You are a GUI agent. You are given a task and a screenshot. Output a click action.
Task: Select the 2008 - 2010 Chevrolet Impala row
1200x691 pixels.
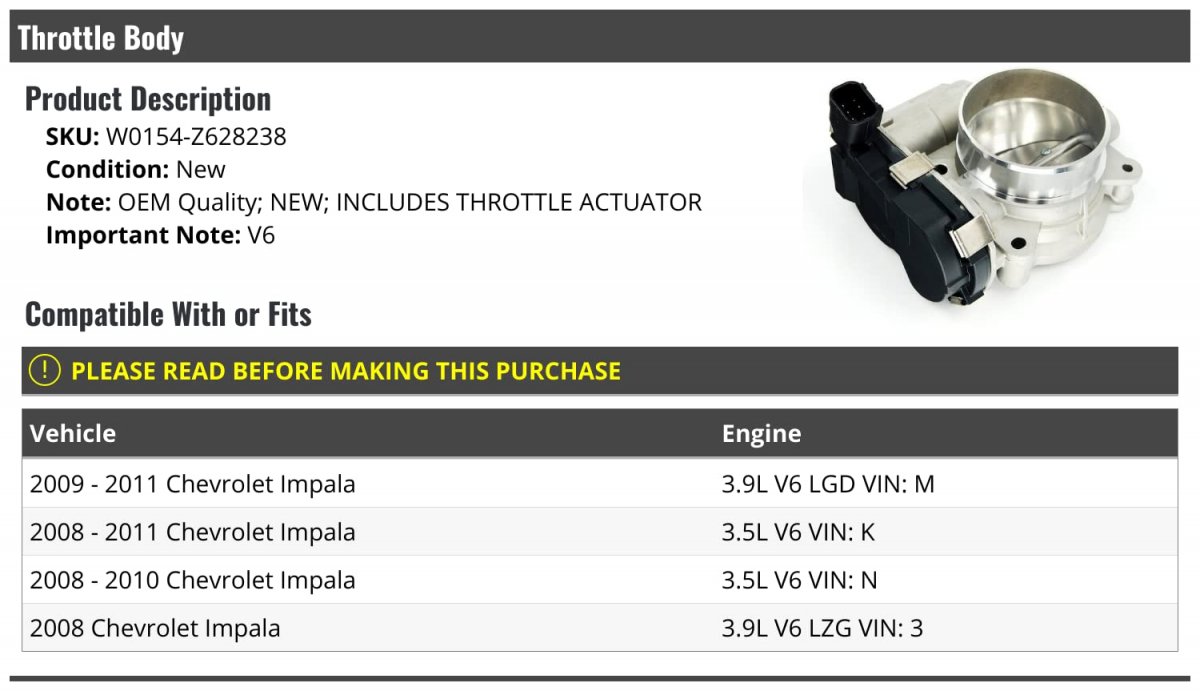pyautogui.click(x=193, y=580)
